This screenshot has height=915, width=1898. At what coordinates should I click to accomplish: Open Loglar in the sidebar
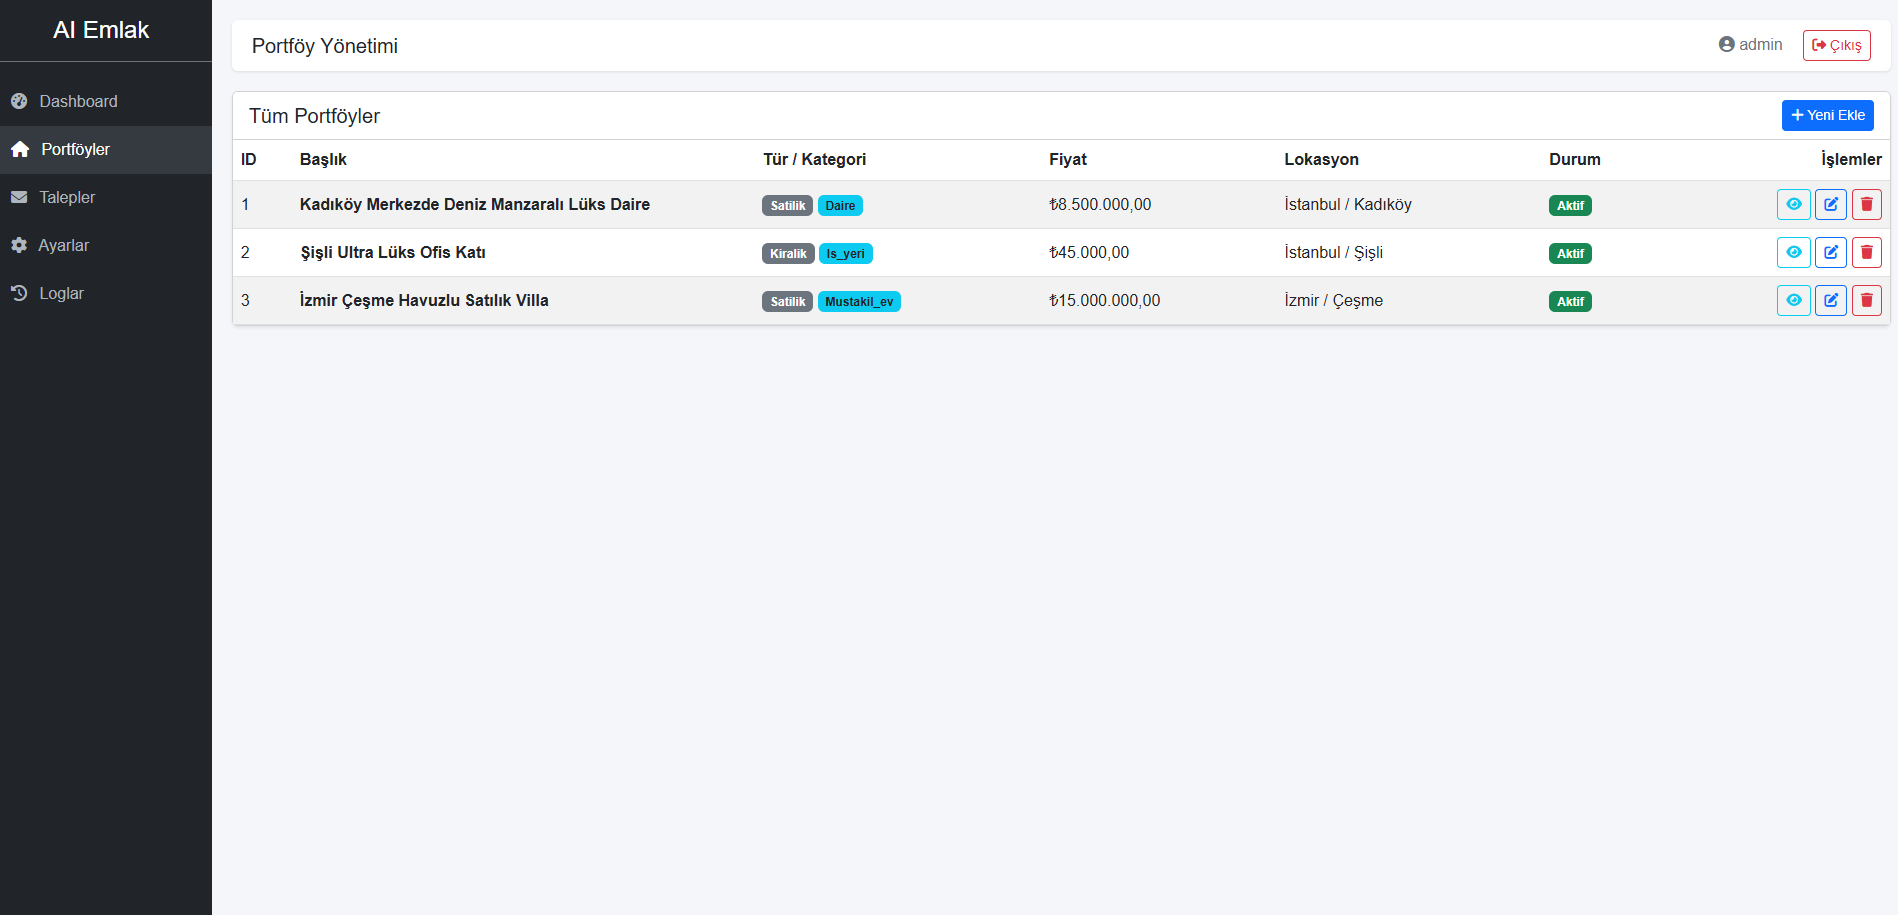click(x=106, y=294)
